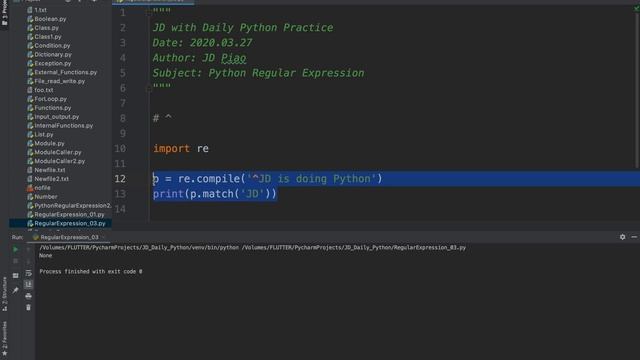Click 'Date: 2020.03.27' docstring line

click(202, 43)
